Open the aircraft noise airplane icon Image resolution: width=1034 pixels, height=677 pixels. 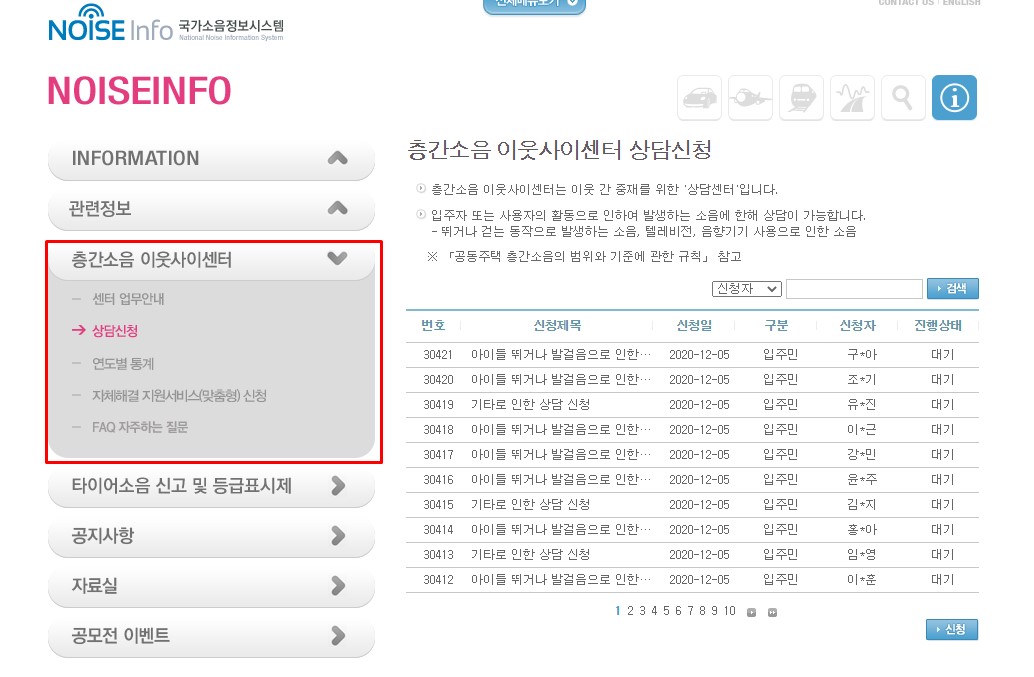coord(750,98)
